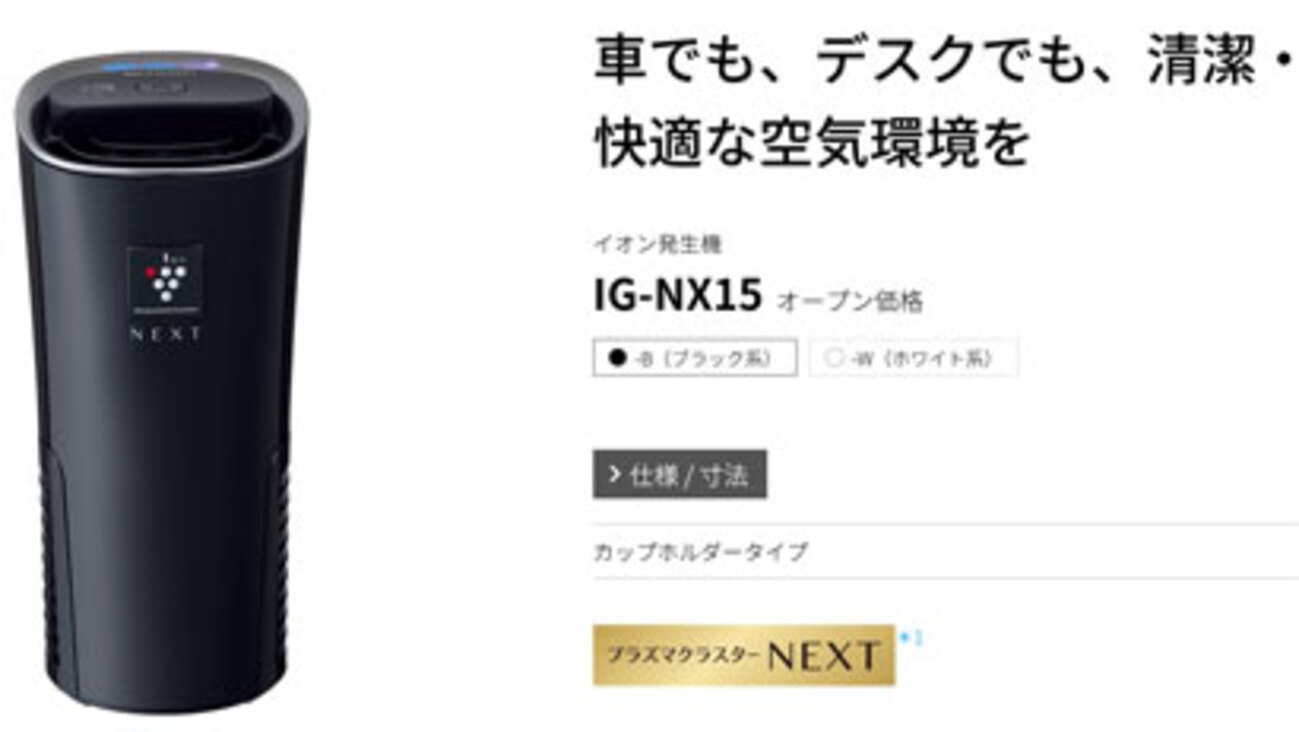Open the *1 footnote link beside the badge
Image resolution: width=1299 pixels, height=732 pixels.
[910, 637]
